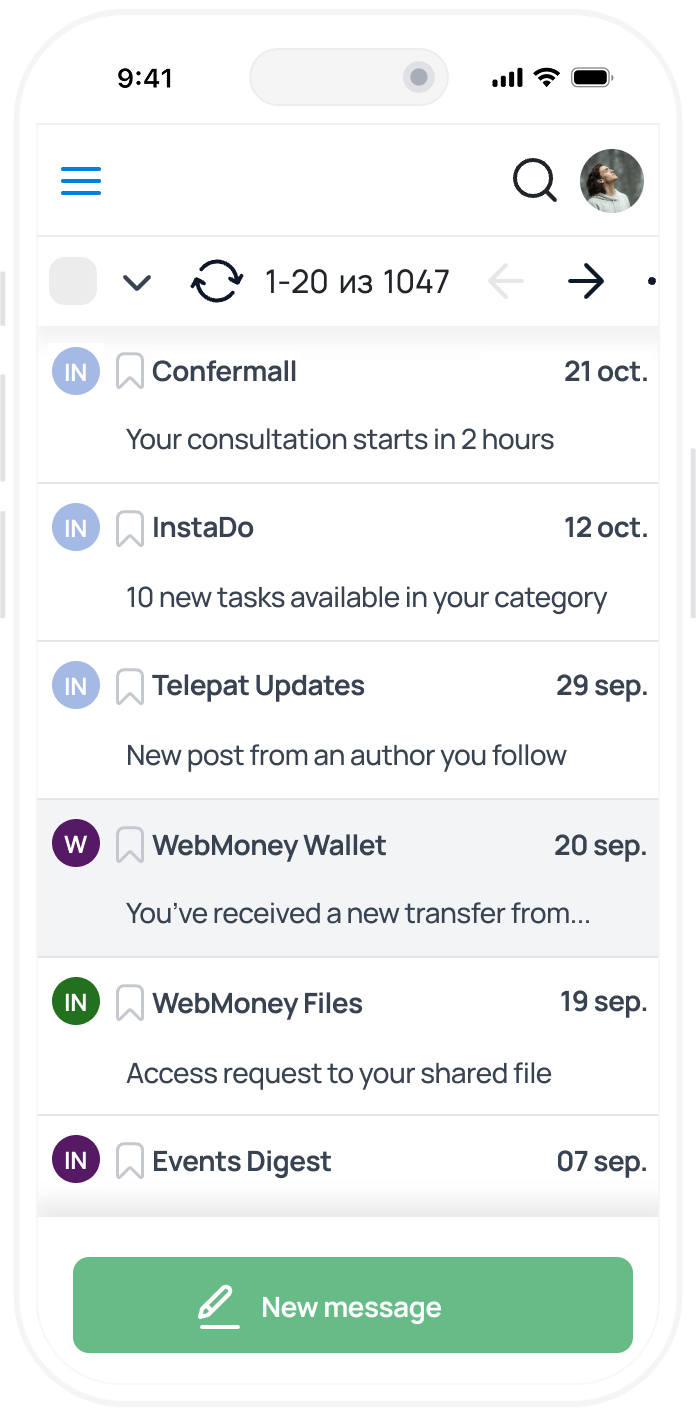
Task: Toggle bookmark on WebMoney Wallet message
Action: (130, 845)
